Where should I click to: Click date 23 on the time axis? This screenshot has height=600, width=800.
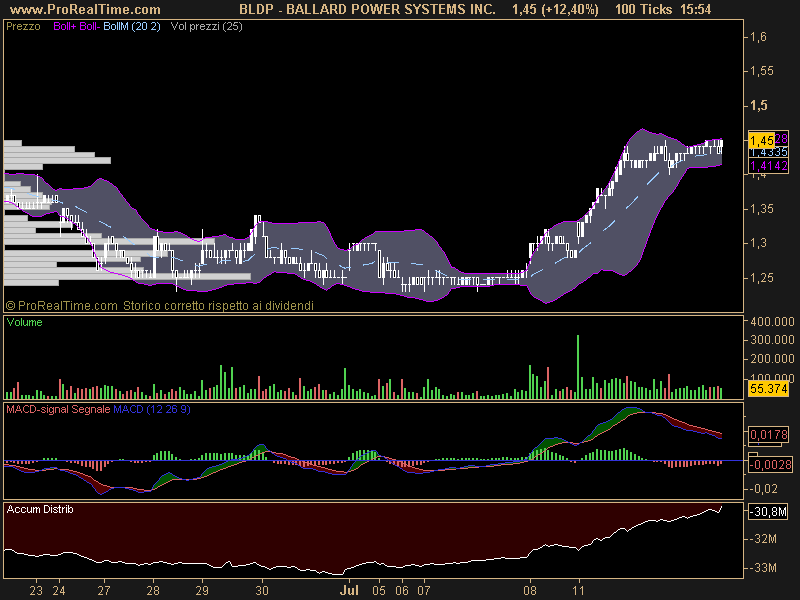coord(36,591)
